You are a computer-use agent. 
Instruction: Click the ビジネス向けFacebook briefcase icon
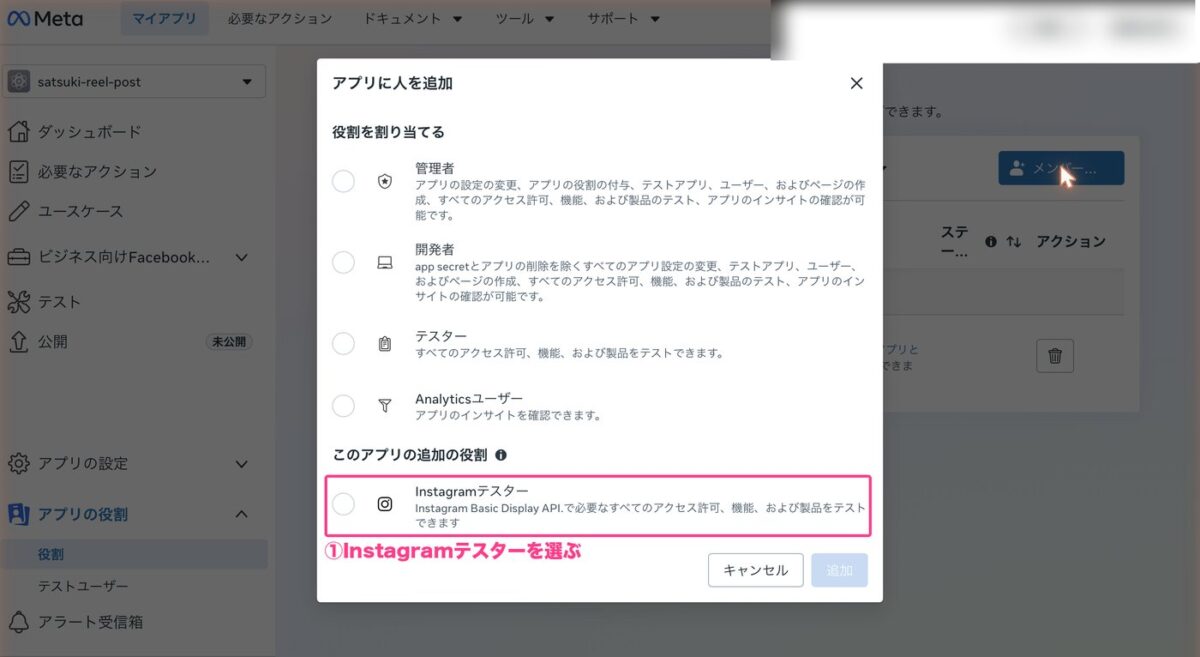18,257
